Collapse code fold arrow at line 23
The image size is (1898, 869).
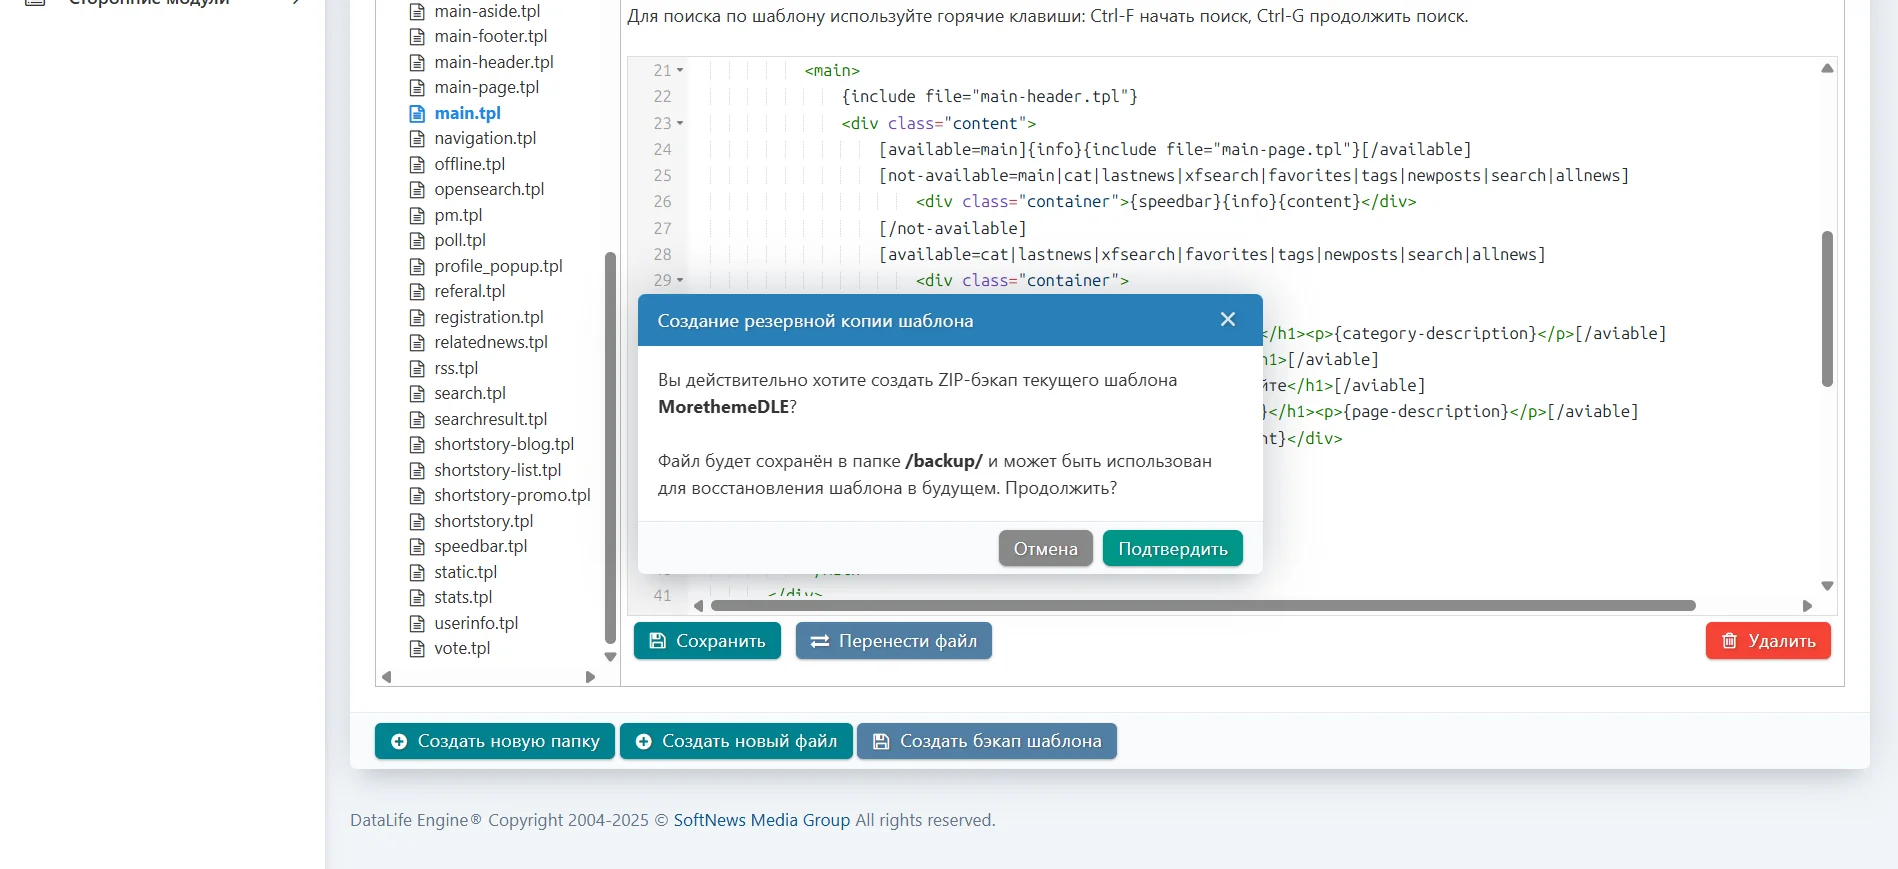(680, 123)
